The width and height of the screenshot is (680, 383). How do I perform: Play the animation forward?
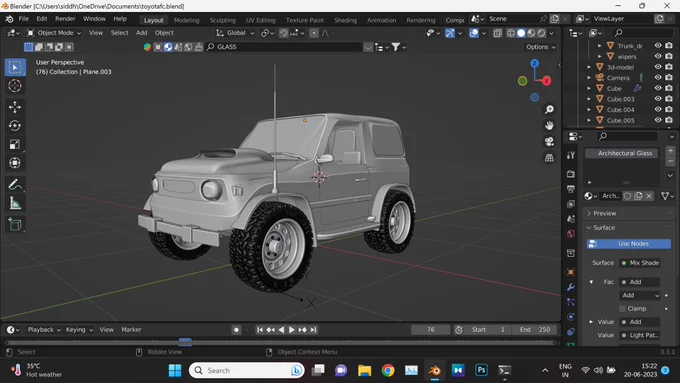tap(291, 330)
